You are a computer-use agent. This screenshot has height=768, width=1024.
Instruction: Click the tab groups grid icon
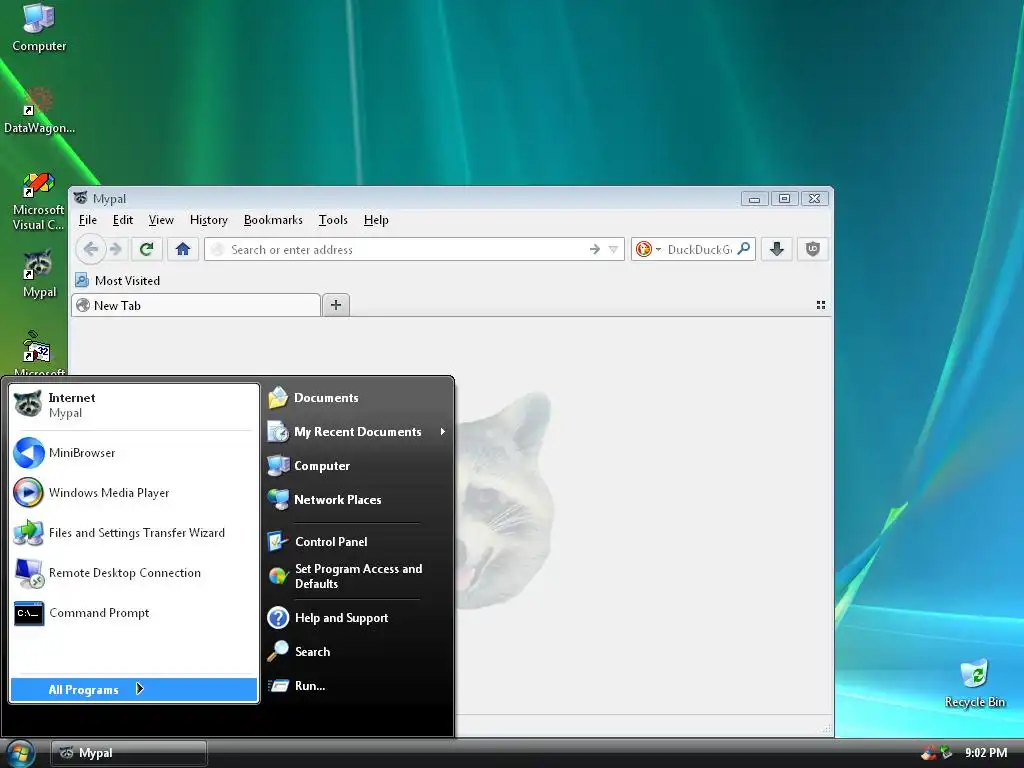pyautogui.click(x=821, y=305)
